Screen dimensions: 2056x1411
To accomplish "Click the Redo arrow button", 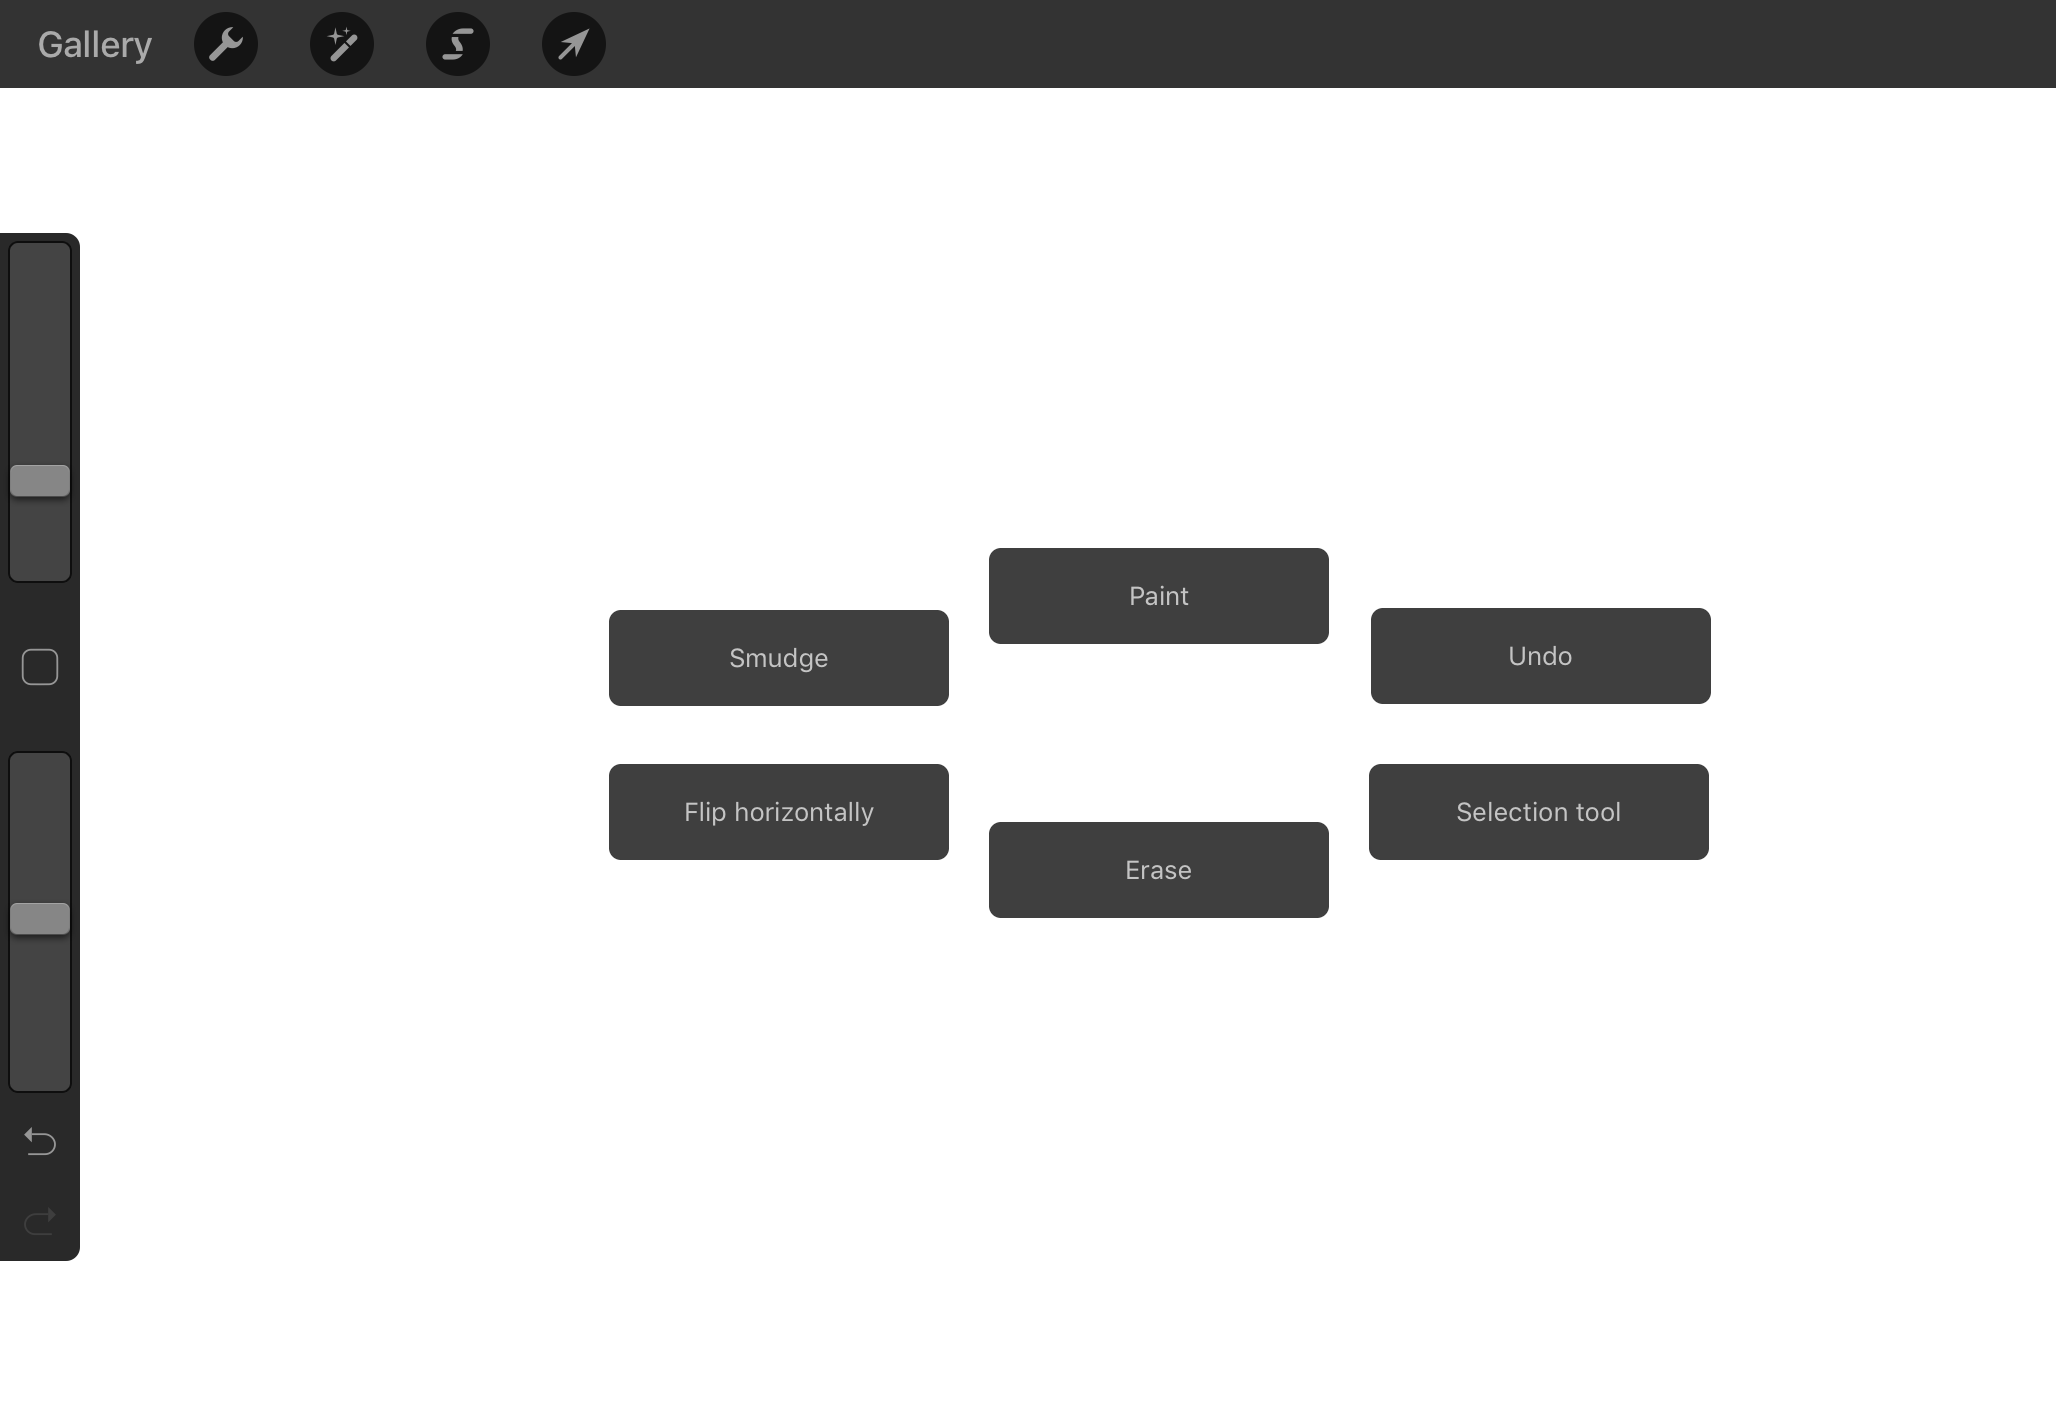I will point(39,1219).
